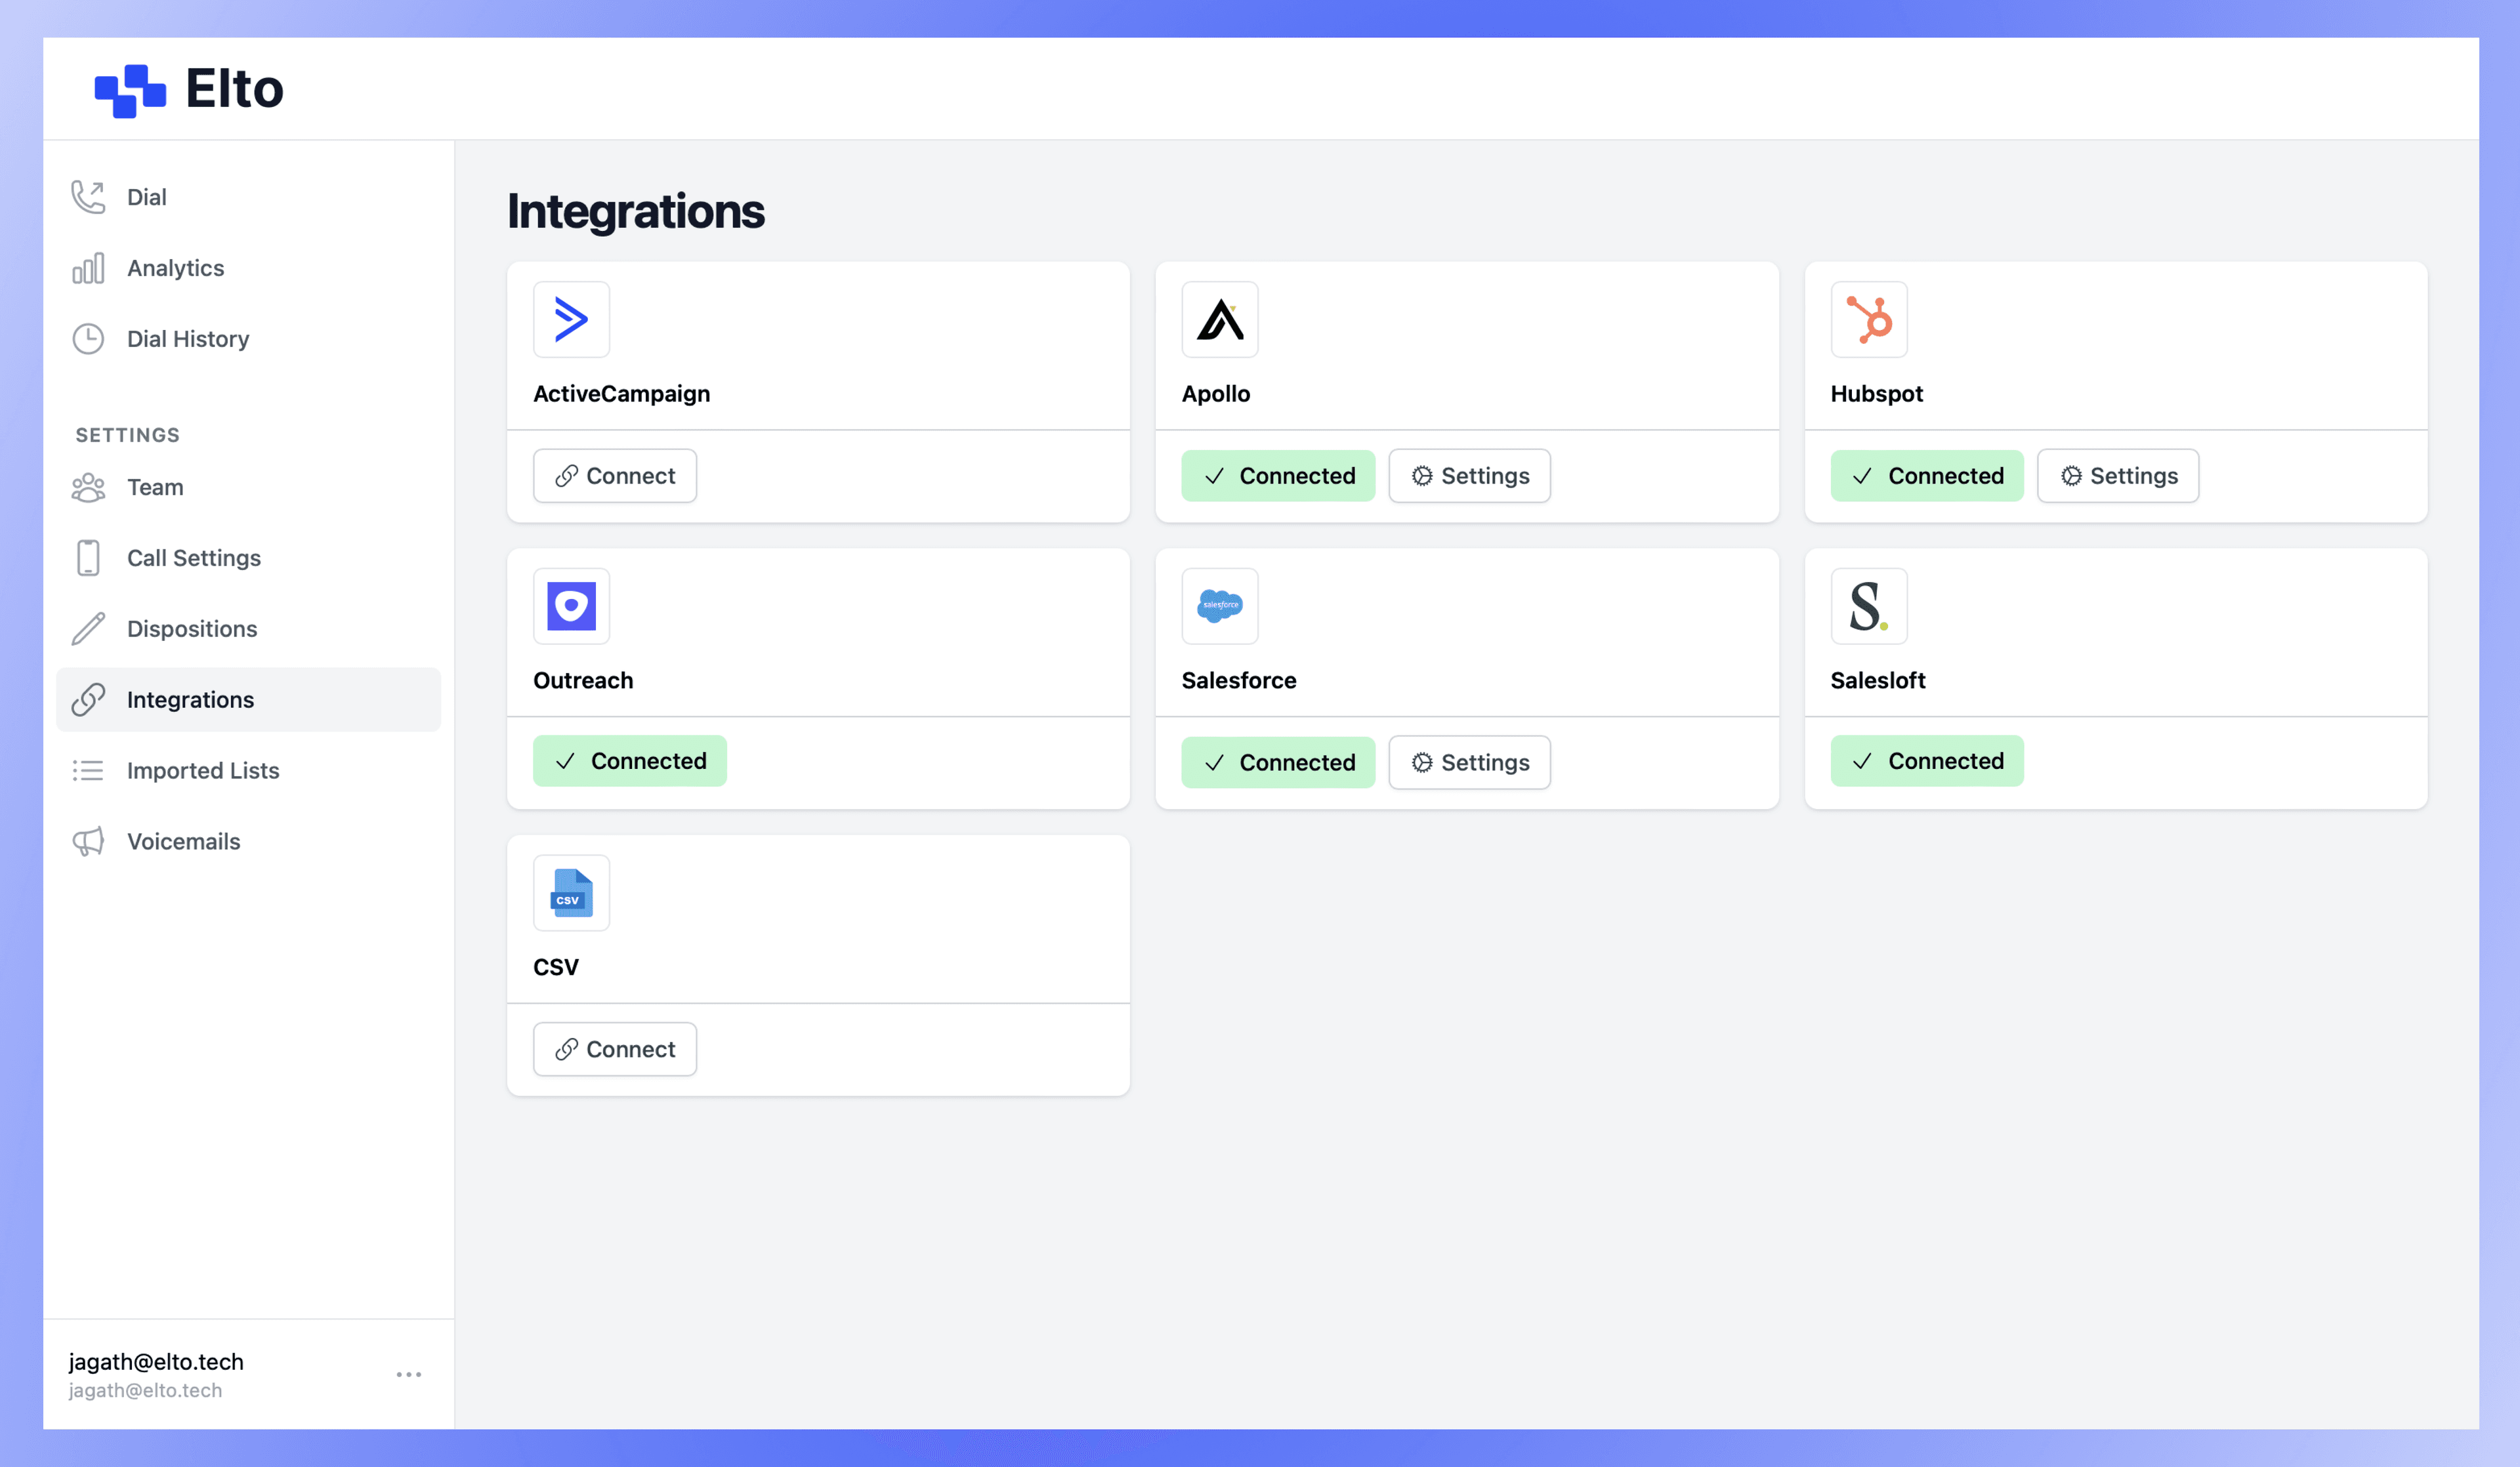Click the Salesforce cloud logo
The width and height of the screenshot is (2520, 1467).
pyautogui.click(x=1219, y=606)
